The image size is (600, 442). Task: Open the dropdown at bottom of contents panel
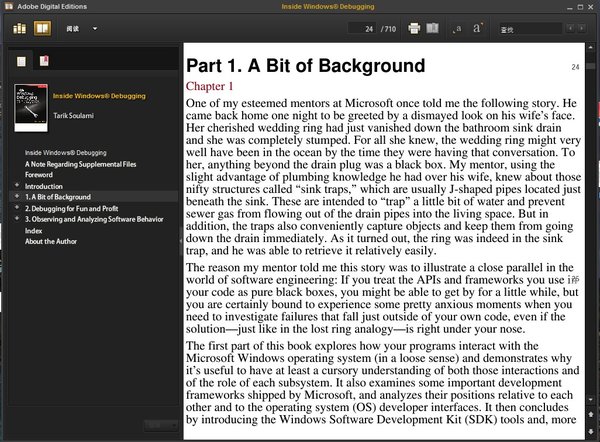[x=161, y=425]
